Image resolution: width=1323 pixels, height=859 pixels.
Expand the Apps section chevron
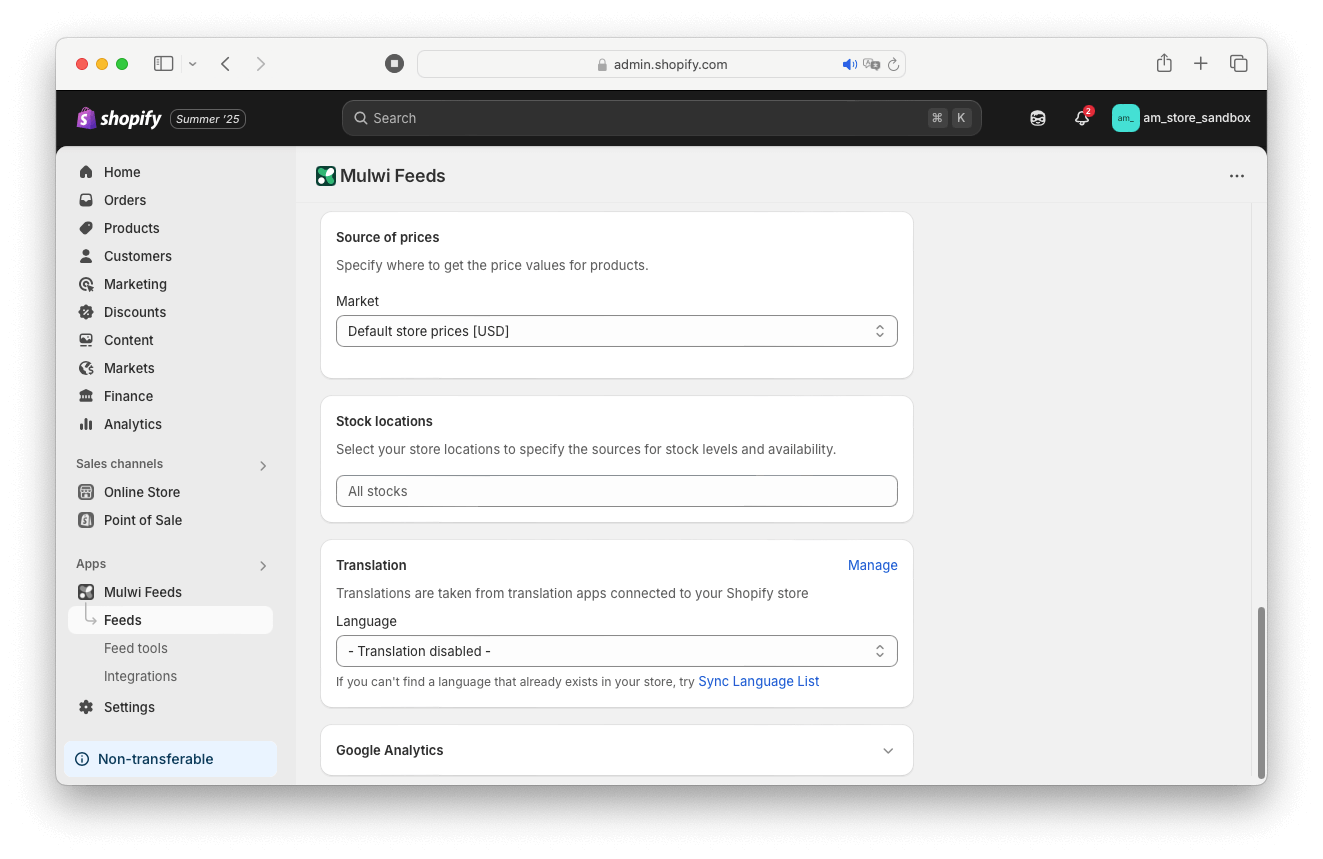coord(263,565)
